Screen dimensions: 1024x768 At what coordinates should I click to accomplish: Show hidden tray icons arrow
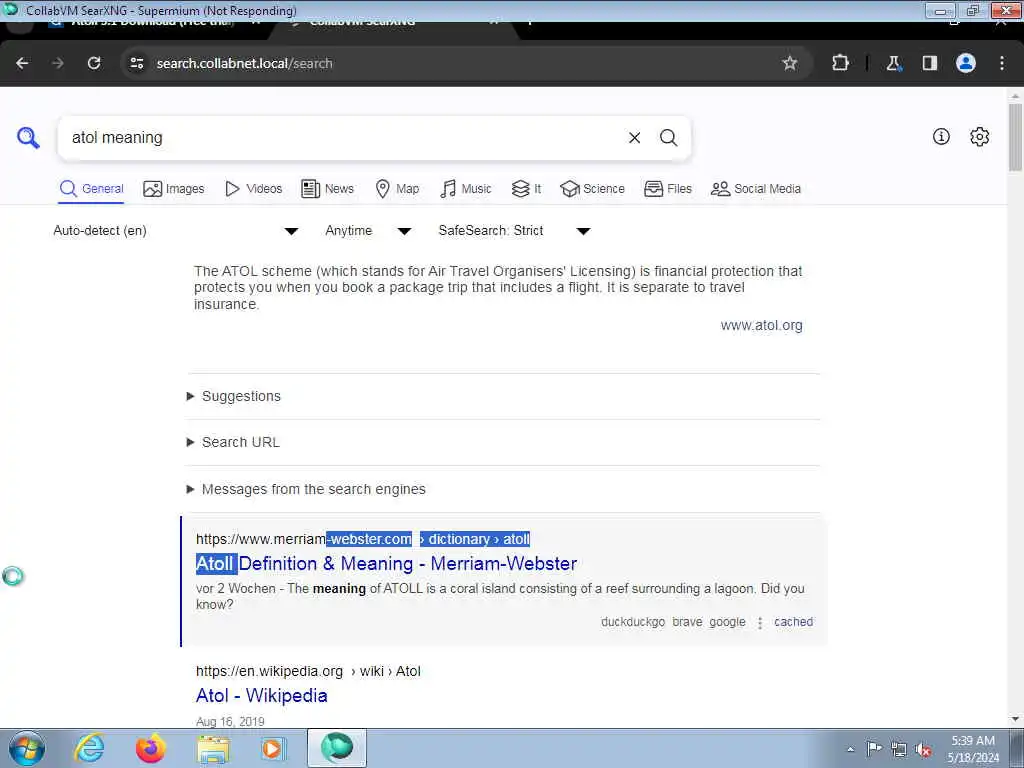(x=850, y=750)
